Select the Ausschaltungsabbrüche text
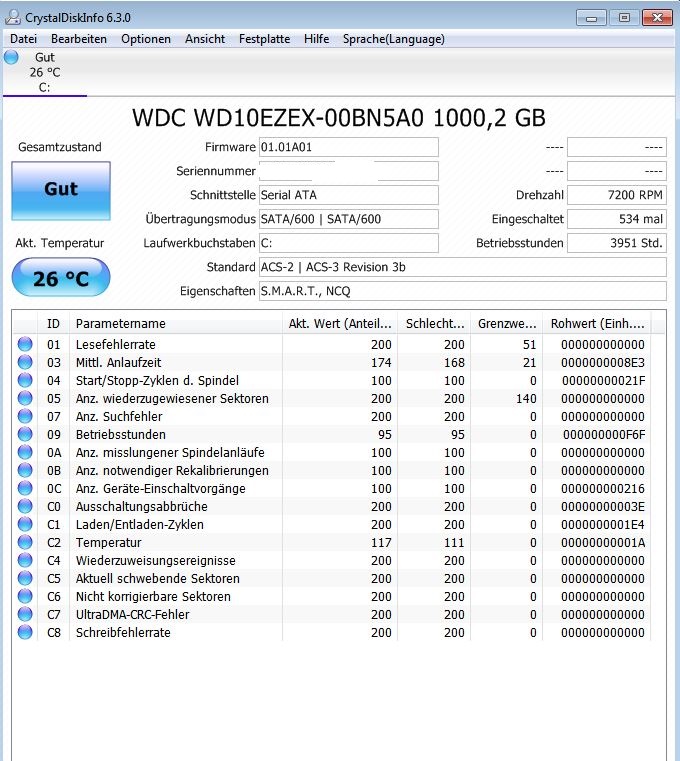680x761 pixels. click(142, 507)
